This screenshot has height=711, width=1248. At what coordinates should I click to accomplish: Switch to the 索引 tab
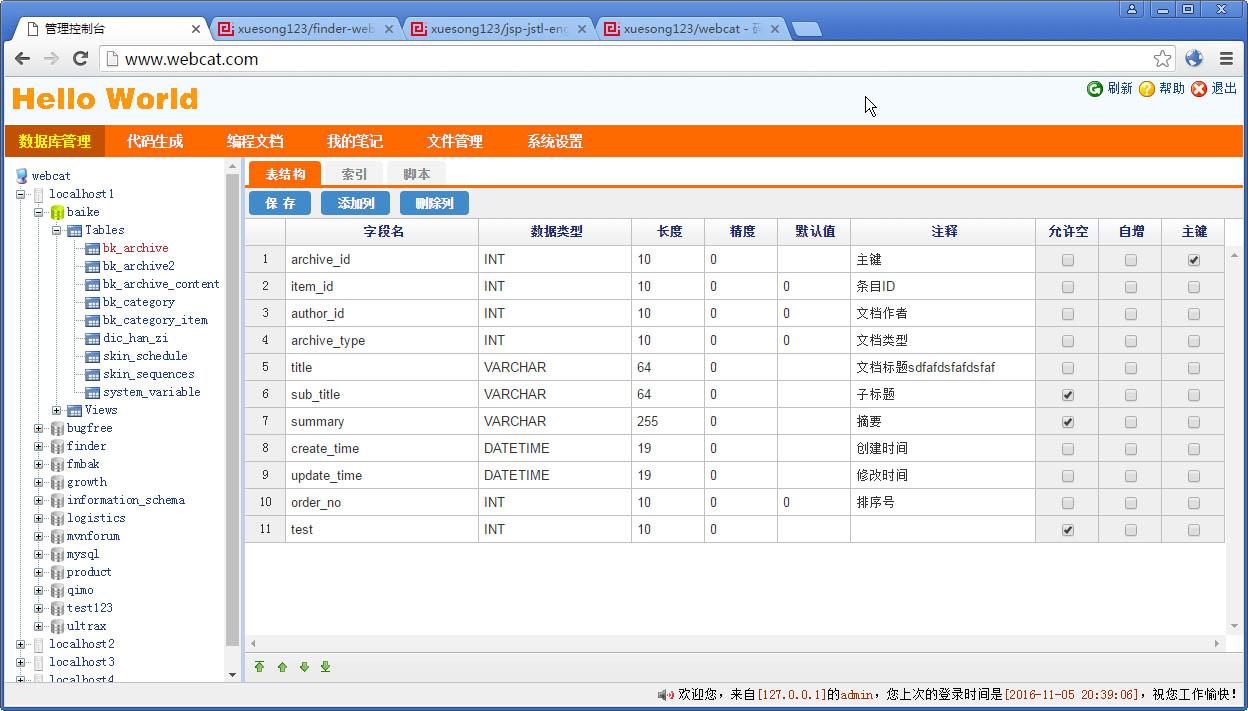pyautogui.click(x=354, y=174)
